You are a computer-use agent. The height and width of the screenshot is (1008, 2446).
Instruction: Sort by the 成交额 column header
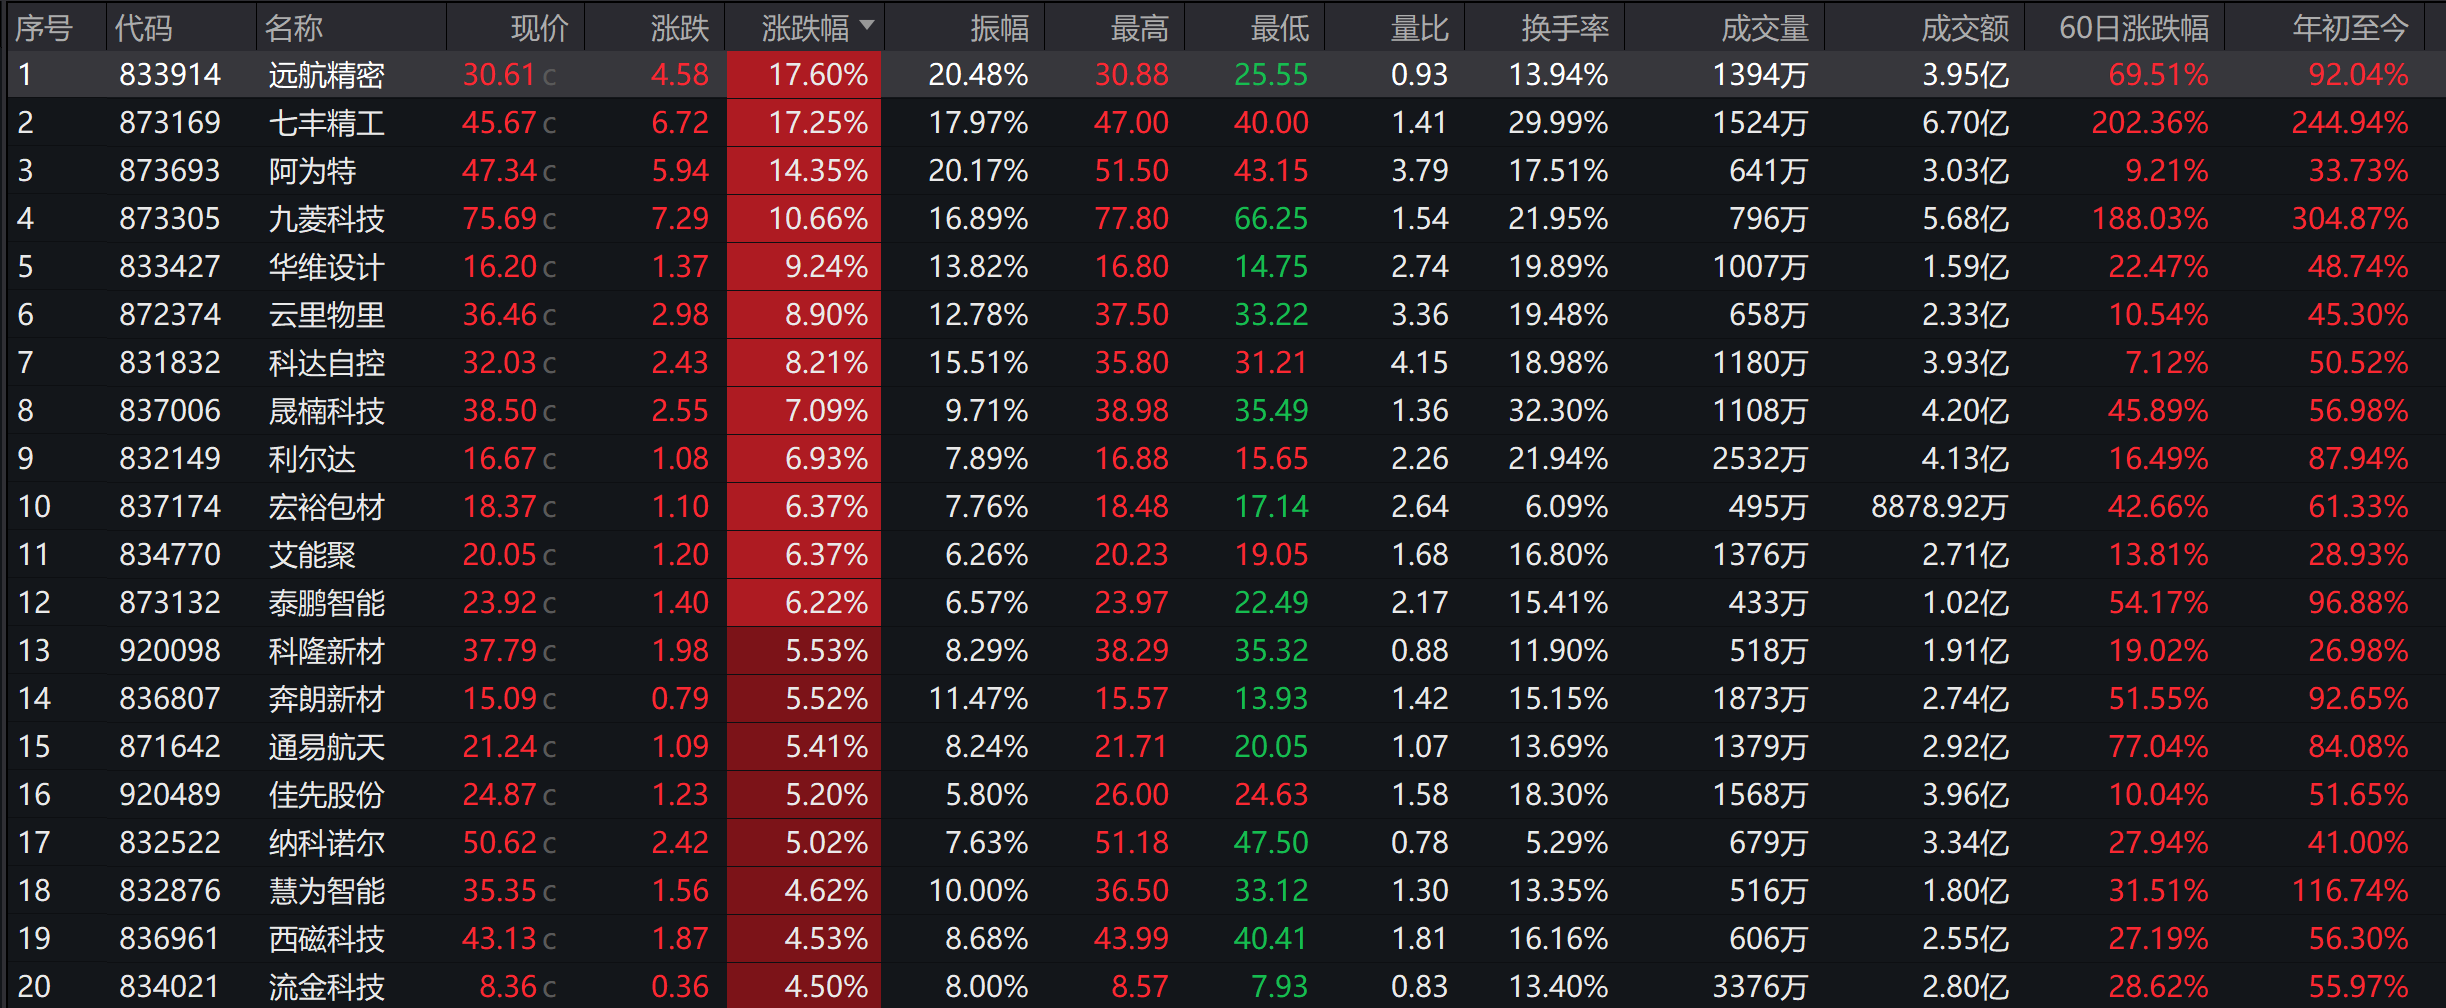pos(1965,28)
